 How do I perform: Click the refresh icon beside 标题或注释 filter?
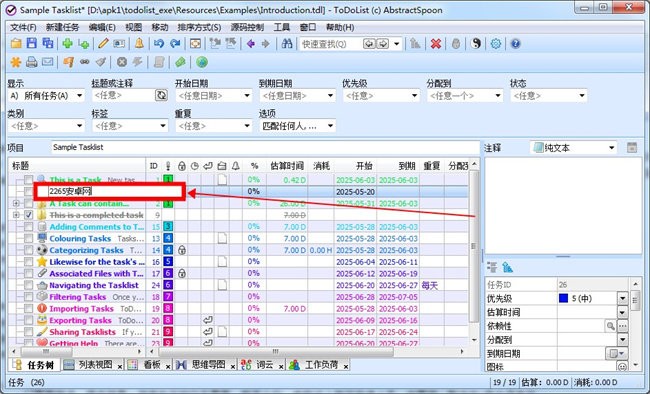tap(161, 95)
